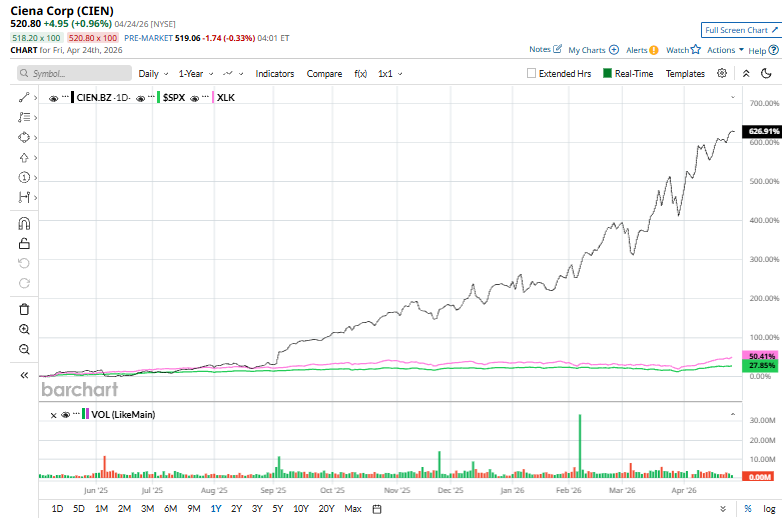Image resolution: width=782 pixels, height=520 pixels.
Task: Open the Indicators menu
Action: (275, 73)
